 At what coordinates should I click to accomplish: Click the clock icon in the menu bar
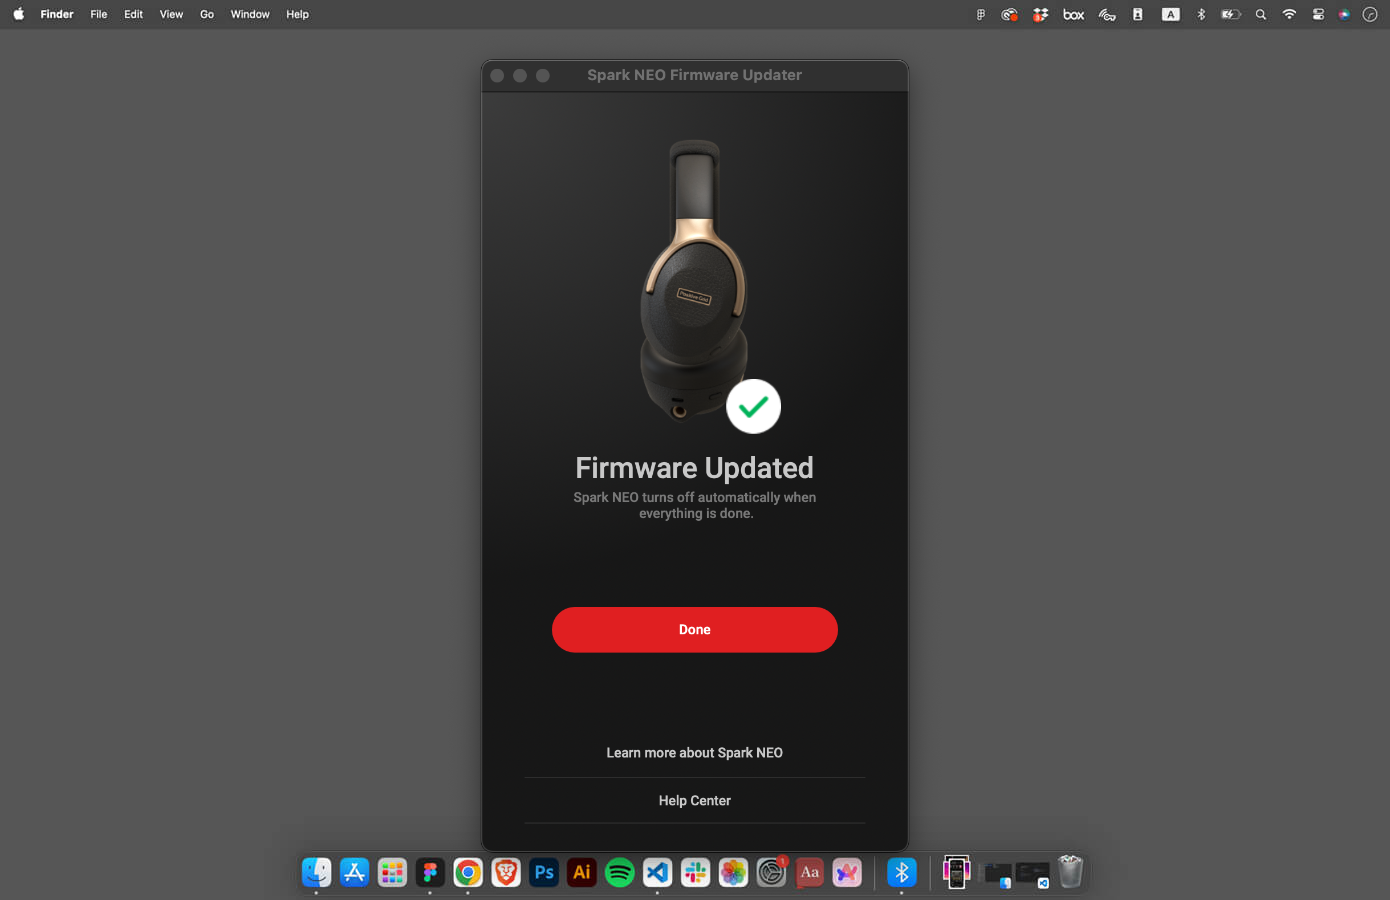[x=1370, y=14]
